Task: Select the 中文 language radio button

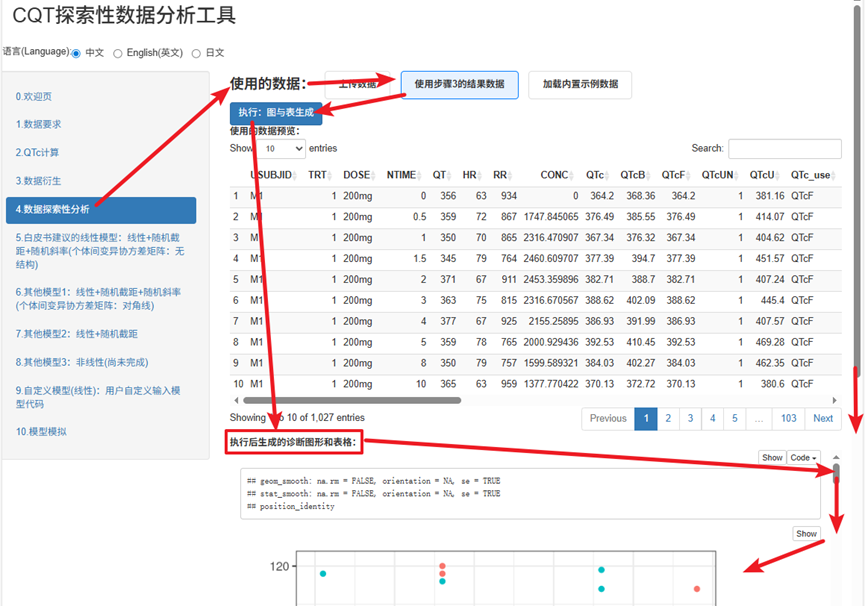Action: tap(77, 53)
